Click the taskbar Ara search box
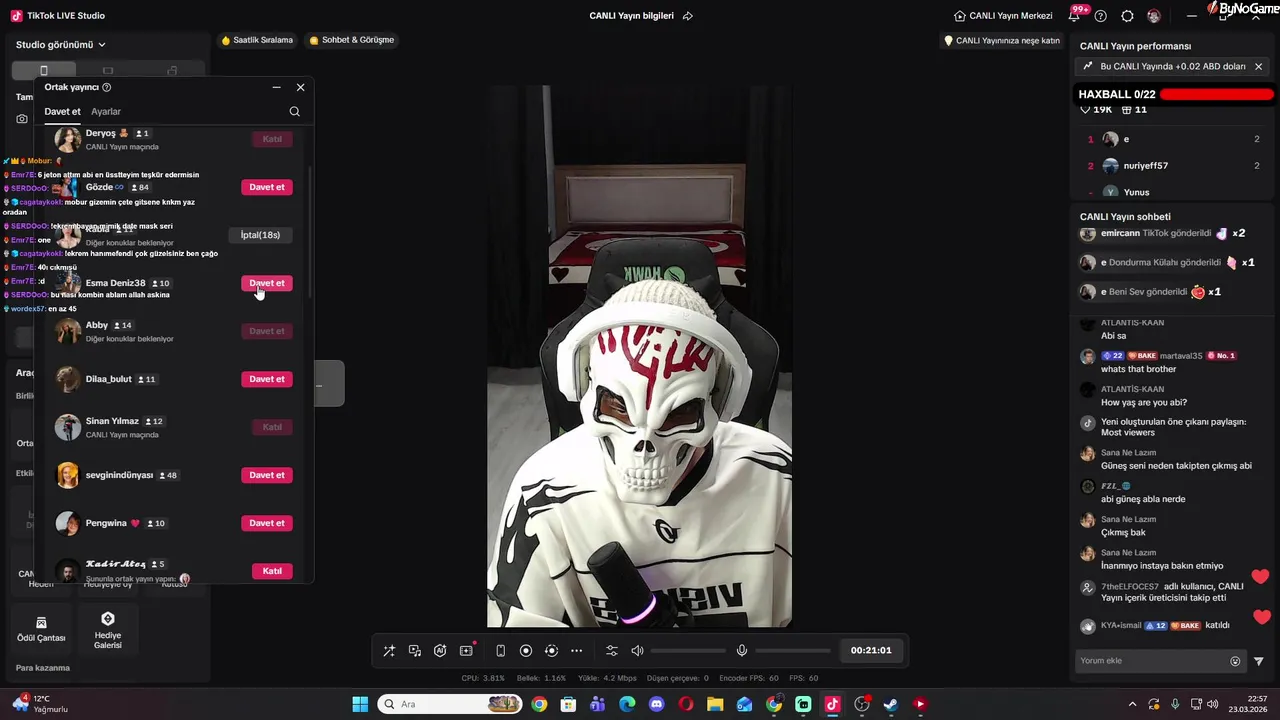The height and width of the screenshot is (720, 1280). click(450, 704)
